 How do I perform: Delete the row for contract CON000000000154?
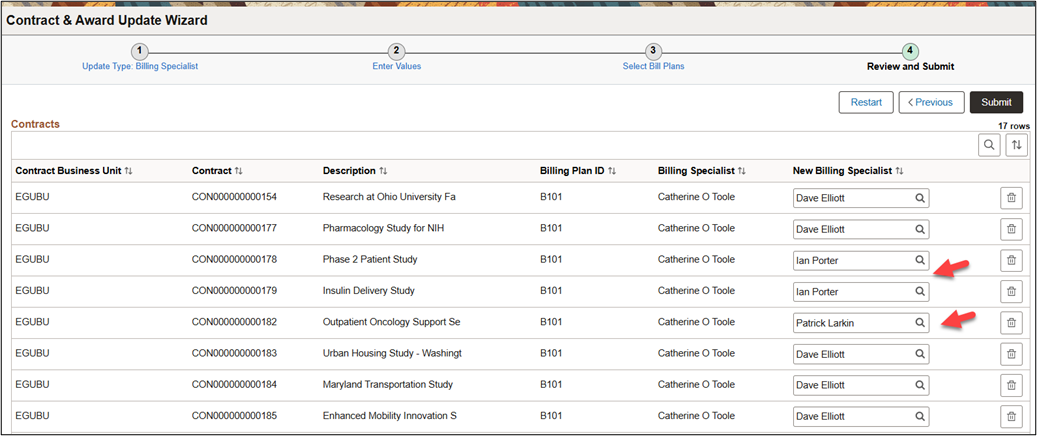(x=1011, y=198)
